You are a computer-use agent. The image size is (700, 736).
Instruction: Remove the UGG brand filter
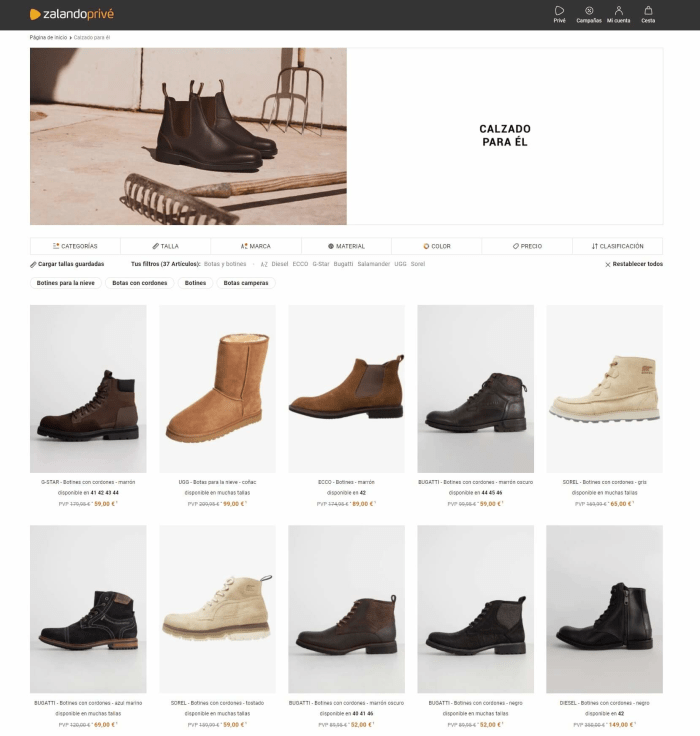(400, 264)
